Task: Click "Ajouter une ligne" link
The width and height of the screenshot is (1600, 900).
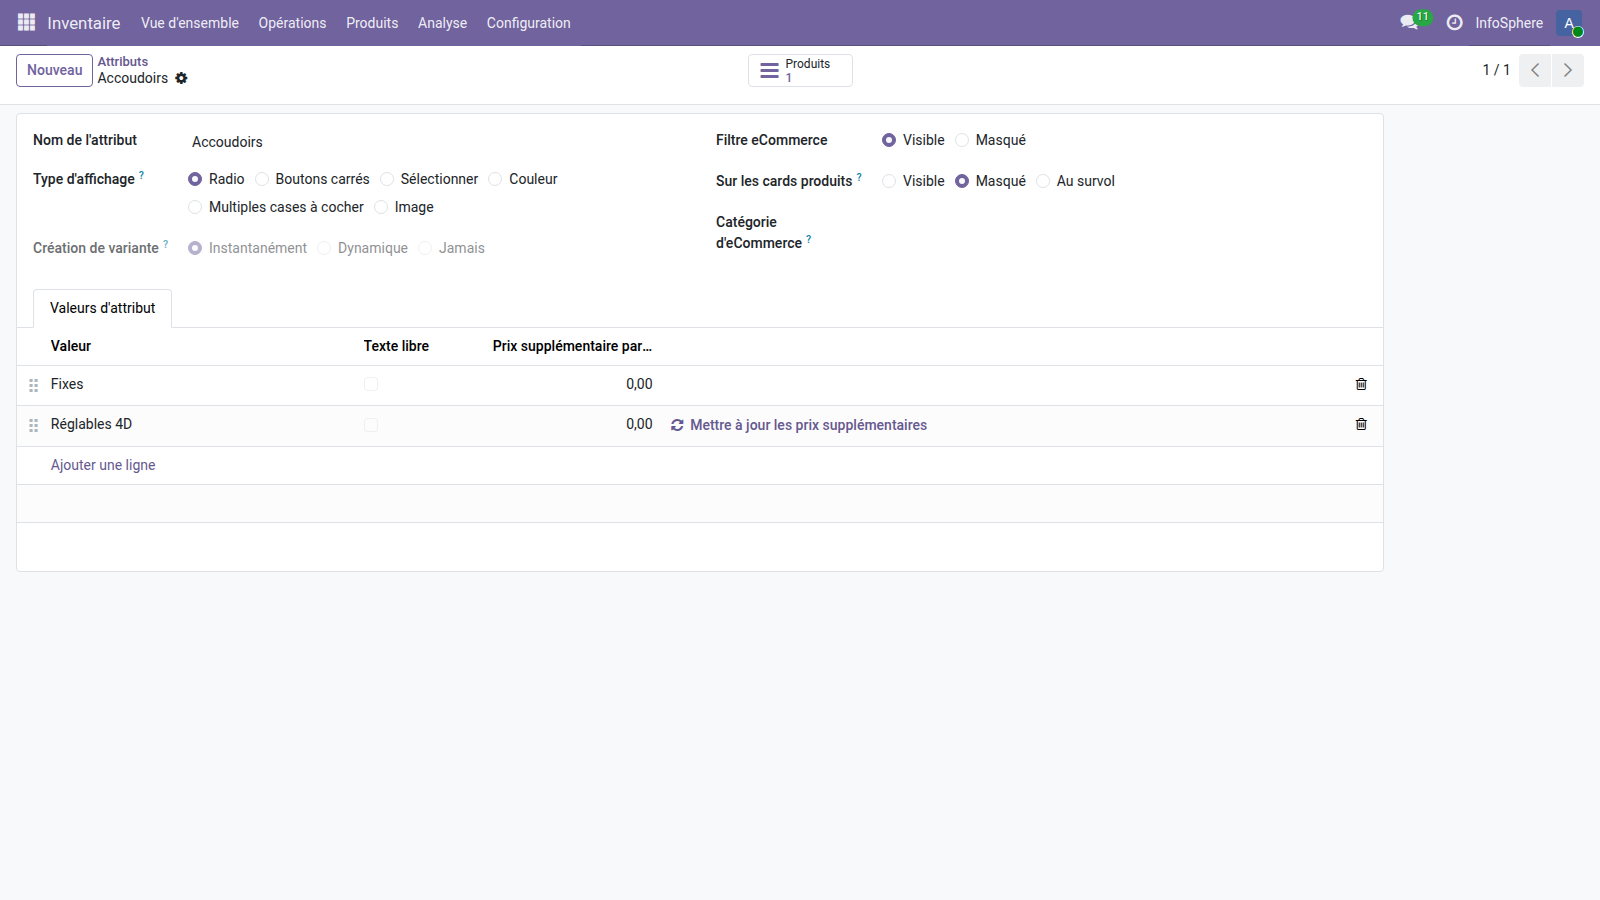Action: pos(103,465)
